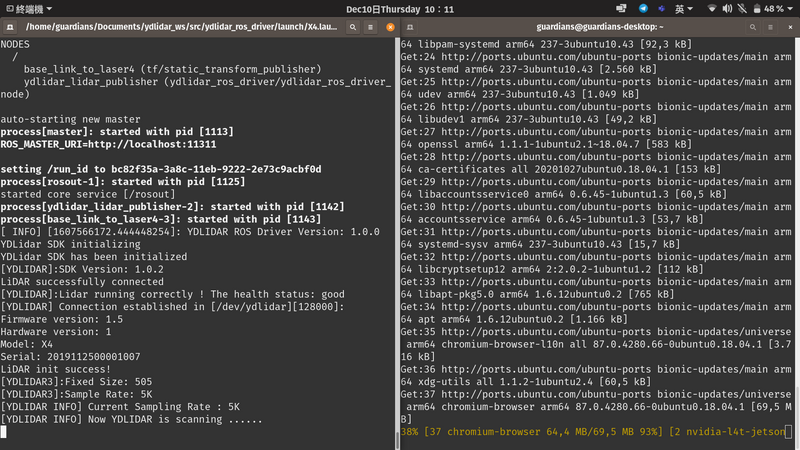This screenshot has height=450, width=800.
Task: Open the clock showing Dec10 Thursday 10:11
Action: coord(399,9)
